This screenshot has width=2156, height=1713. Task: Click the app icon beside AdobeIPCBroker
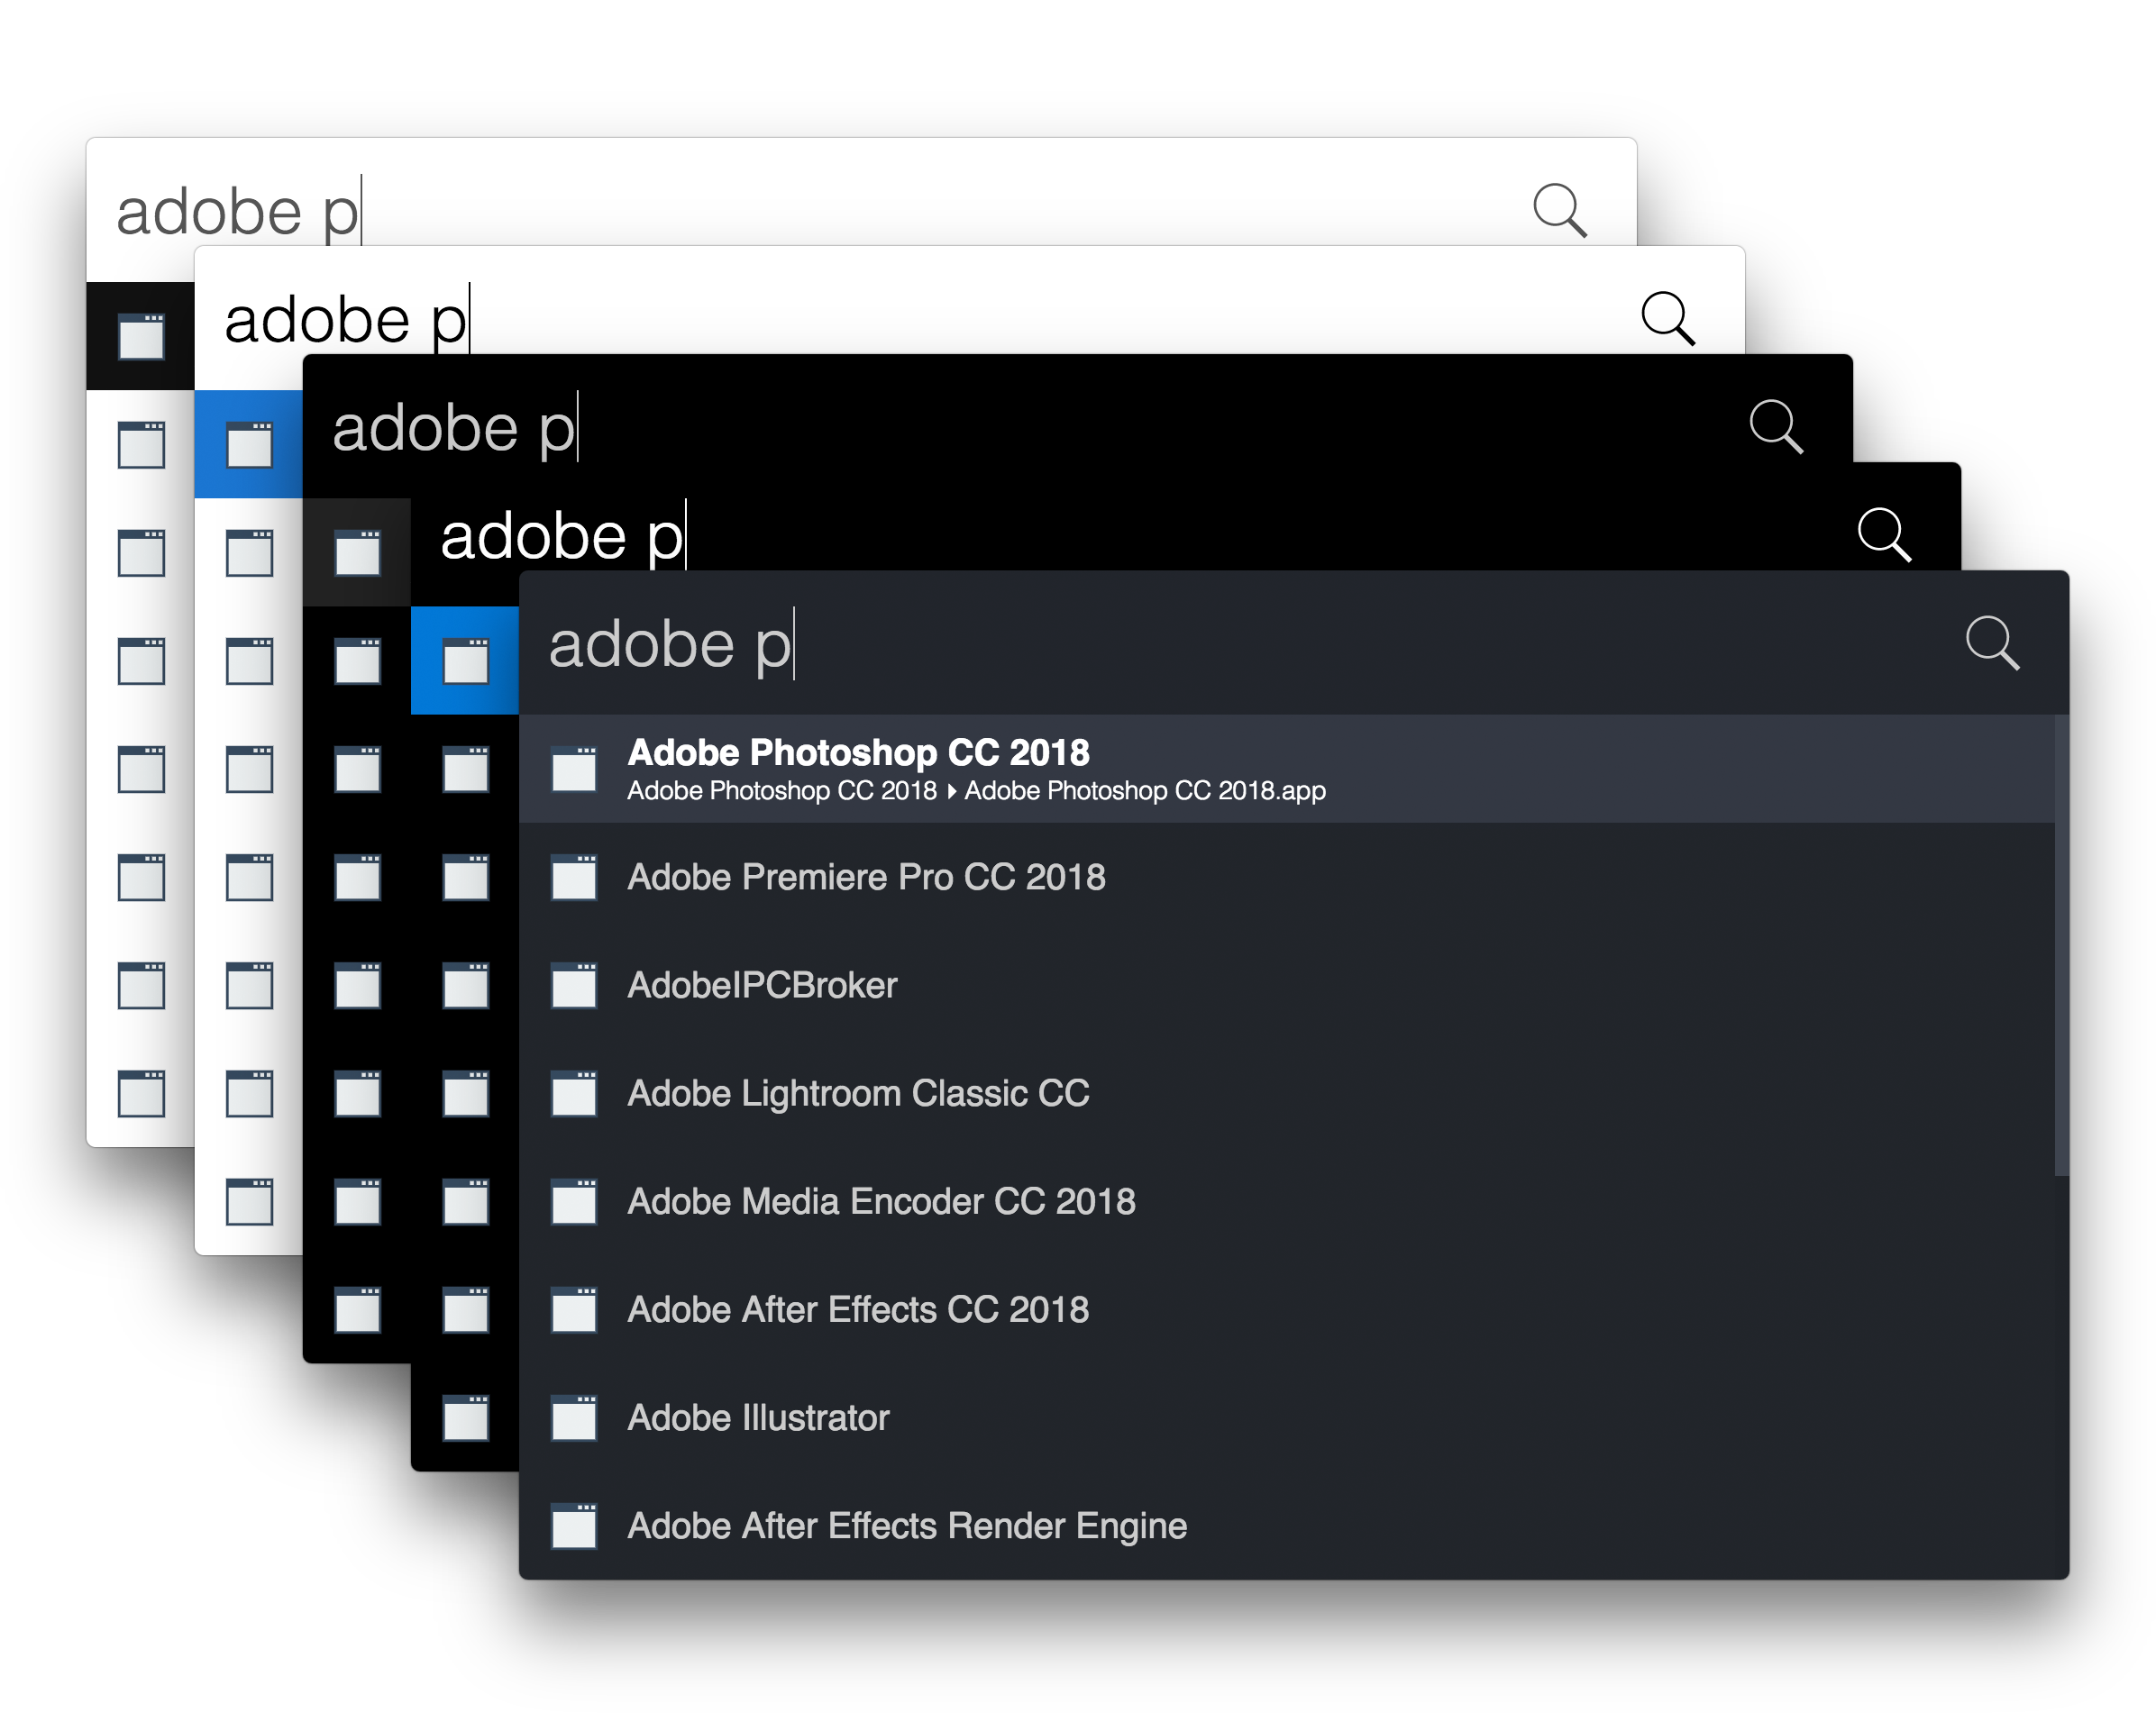(574, 985)
